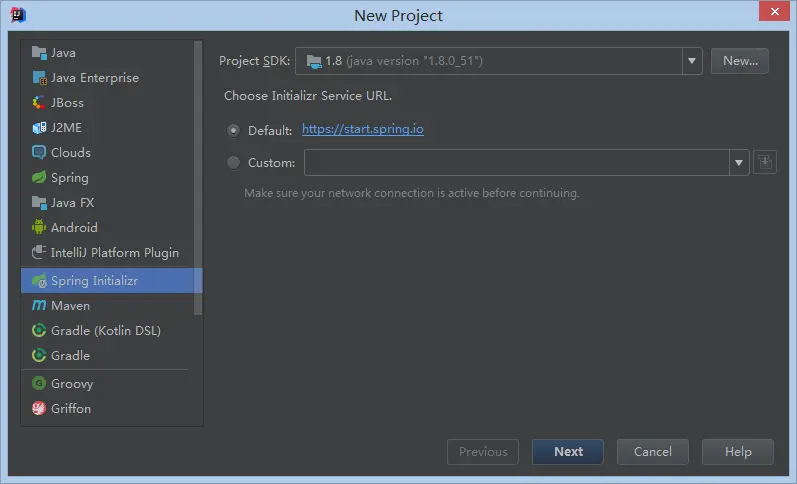The width and height of the screenshot is (797, 484).
Task: Click the Android robot icon
Action: tap(39, 227)
